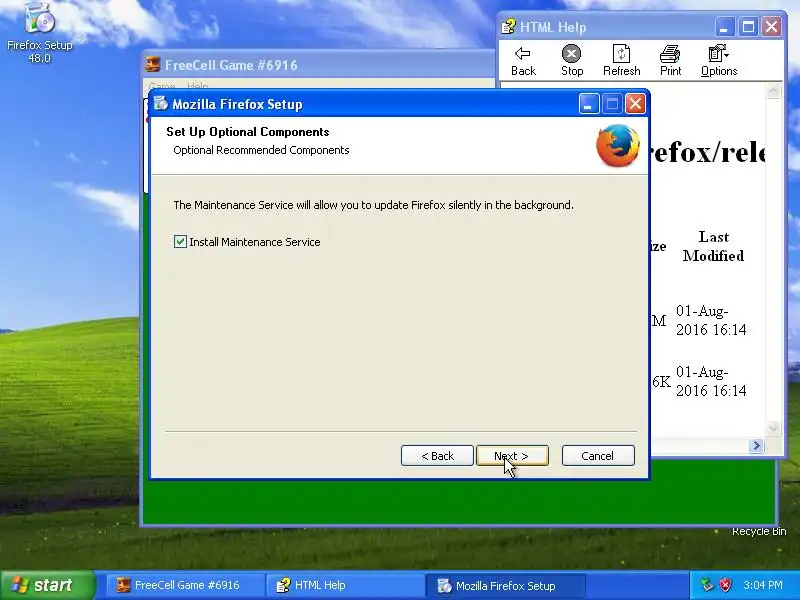Open Firefox Setup 48.0 desktop icon
Viewport: 800px width, 600px height.
pos(40,33)
